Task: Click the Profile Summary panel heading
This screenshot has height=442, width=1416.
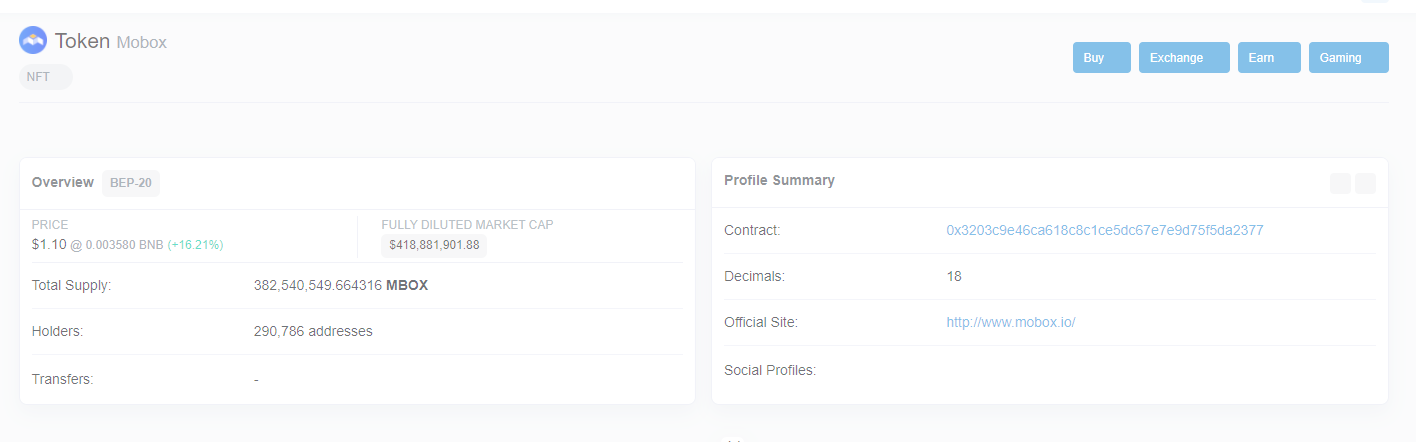Action: click(779, 180)
